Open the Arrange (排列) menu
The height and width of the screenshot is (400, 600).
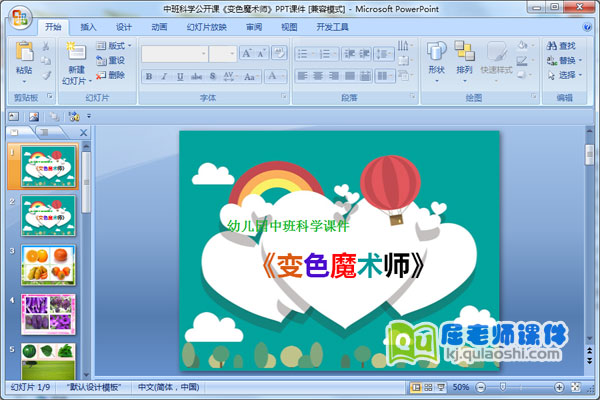coord(464,62)
